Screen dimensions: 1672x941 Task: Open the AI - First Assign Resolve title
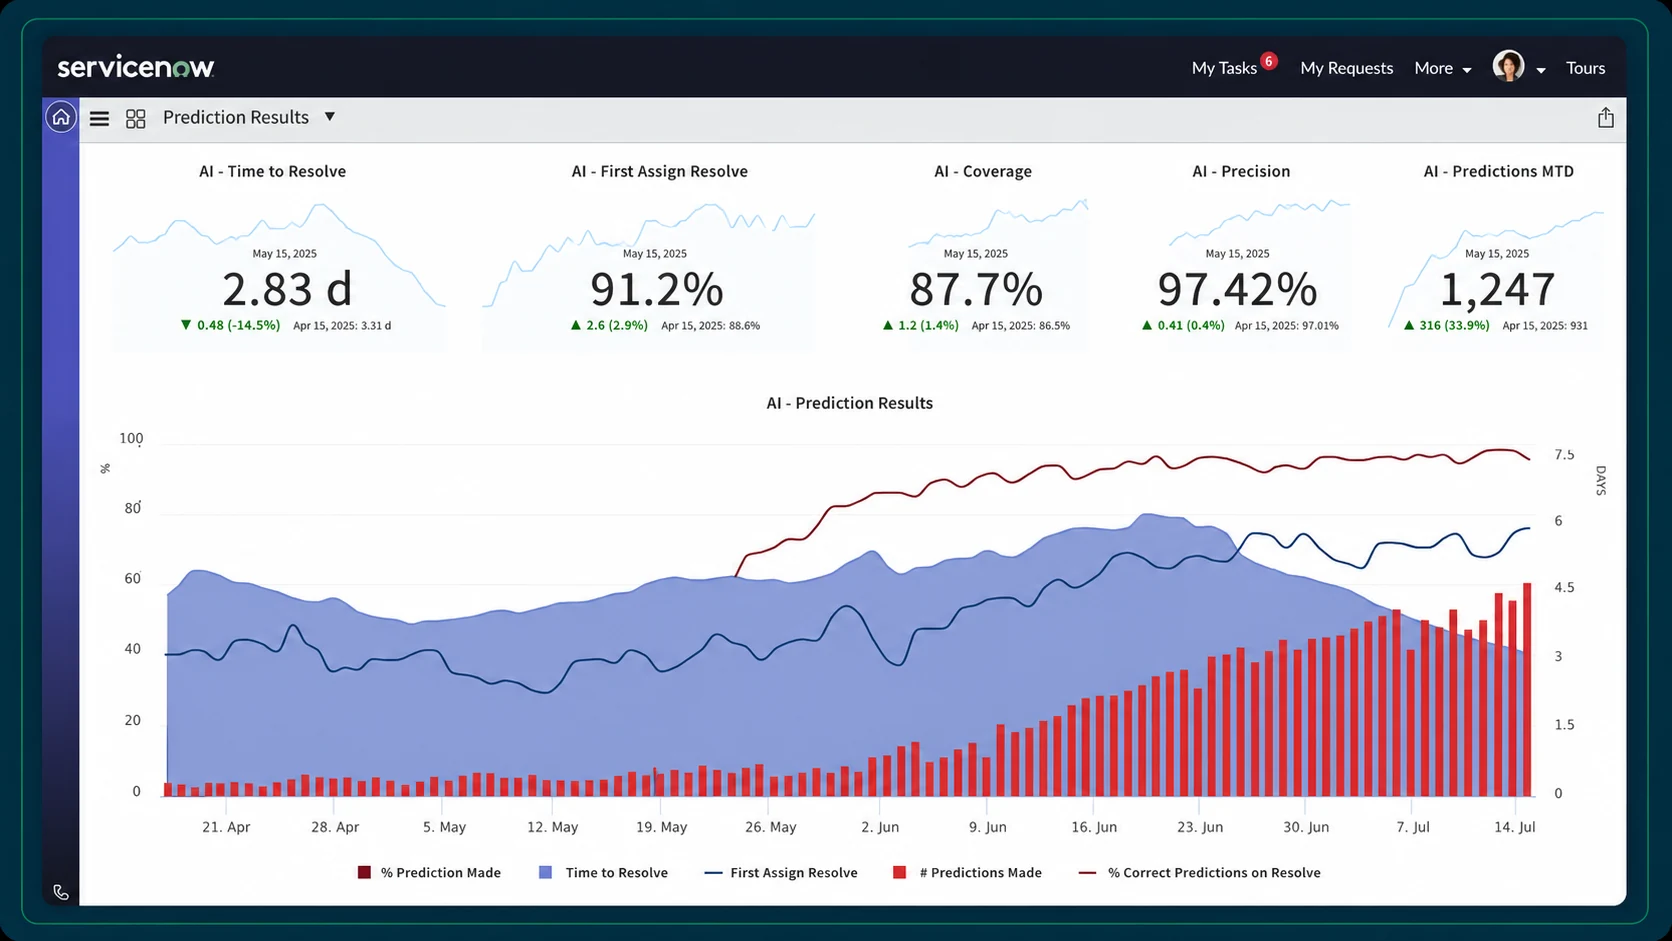tap(659, 171)
